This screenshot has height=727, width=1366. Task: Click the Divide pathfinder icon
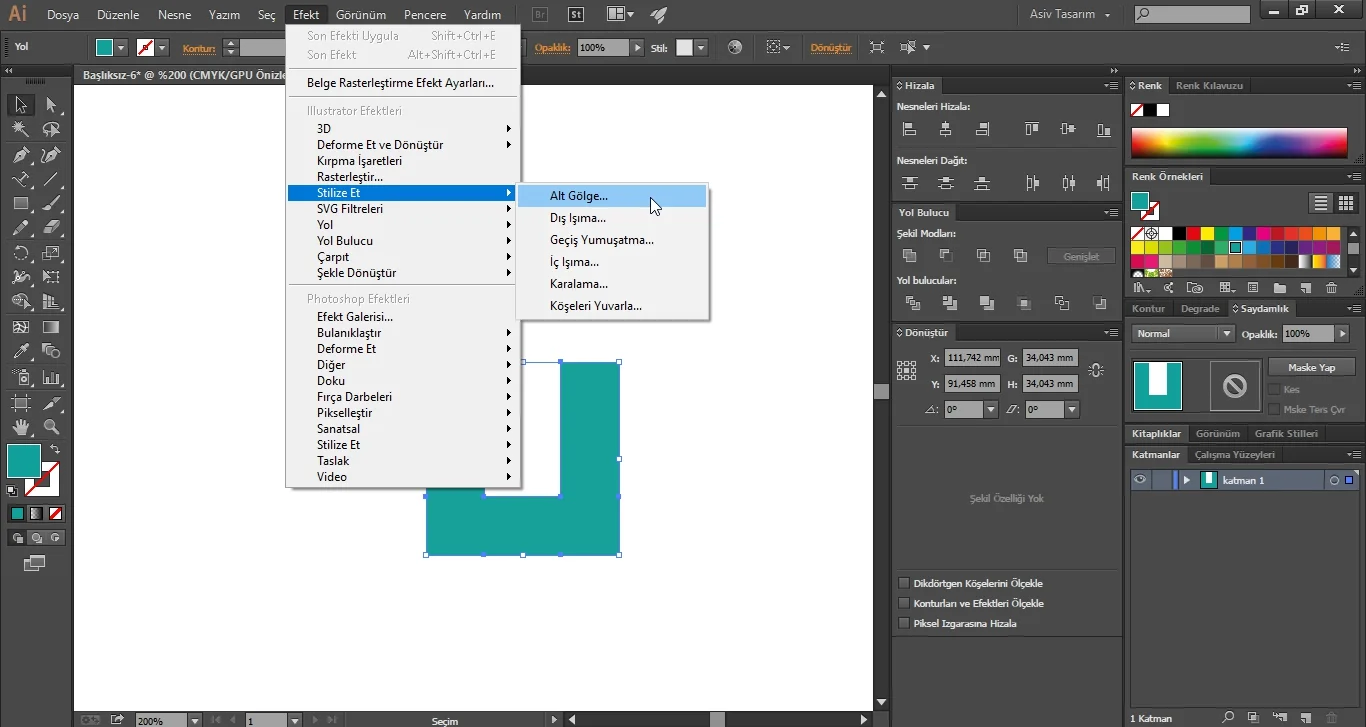coord(912,303)
